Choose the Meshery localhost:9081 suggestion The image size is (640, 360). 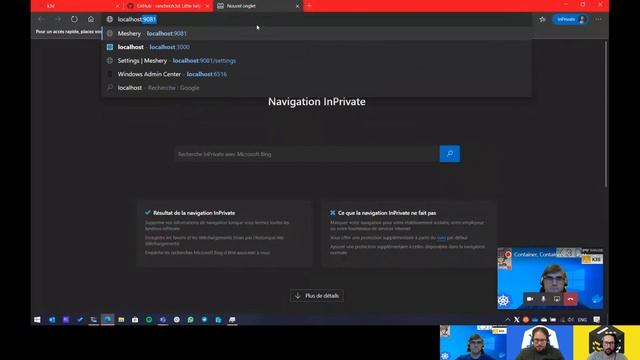(x=316, y=33)
